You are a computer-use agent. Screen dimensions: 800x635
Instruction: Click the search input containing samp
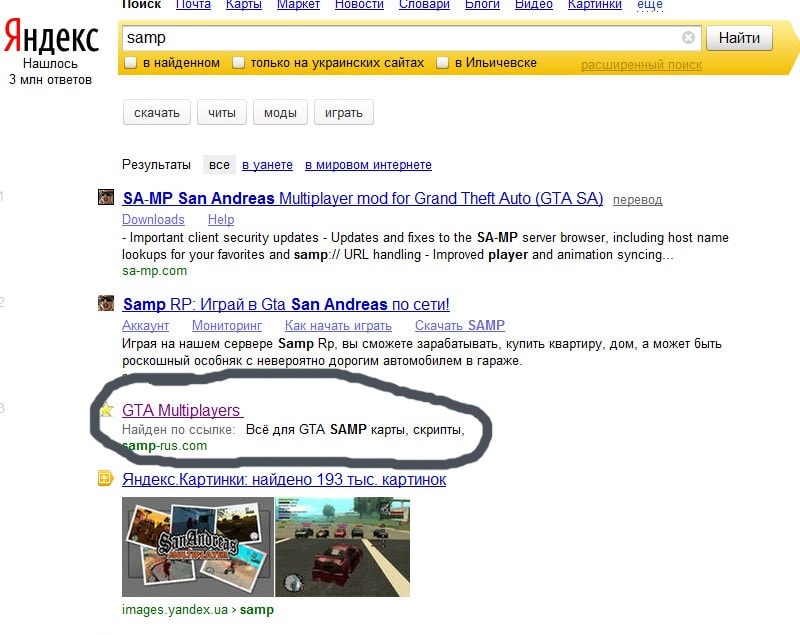point(403,38)
